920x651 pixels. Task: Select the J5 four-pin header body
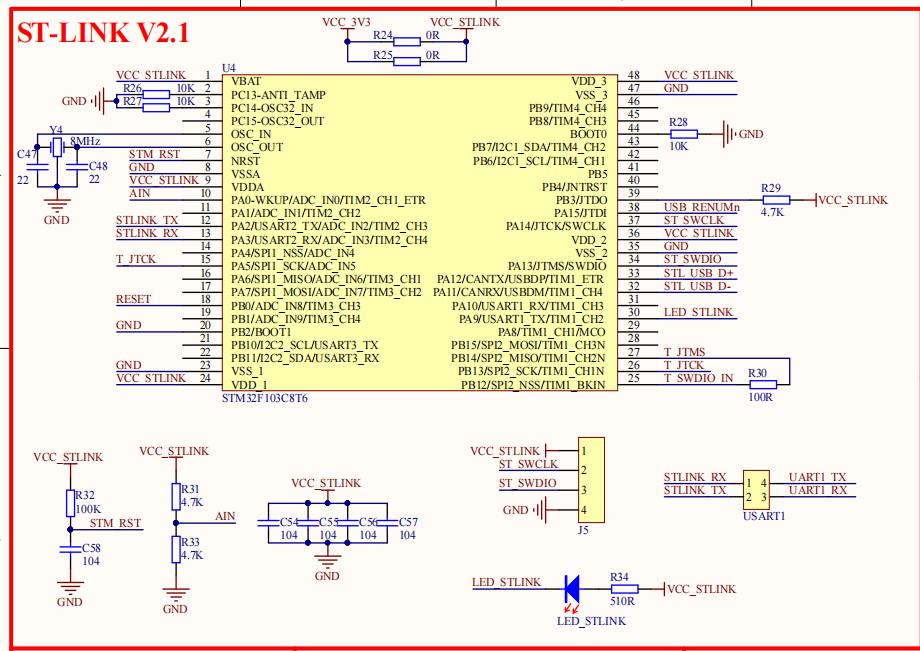pos(591,480)
